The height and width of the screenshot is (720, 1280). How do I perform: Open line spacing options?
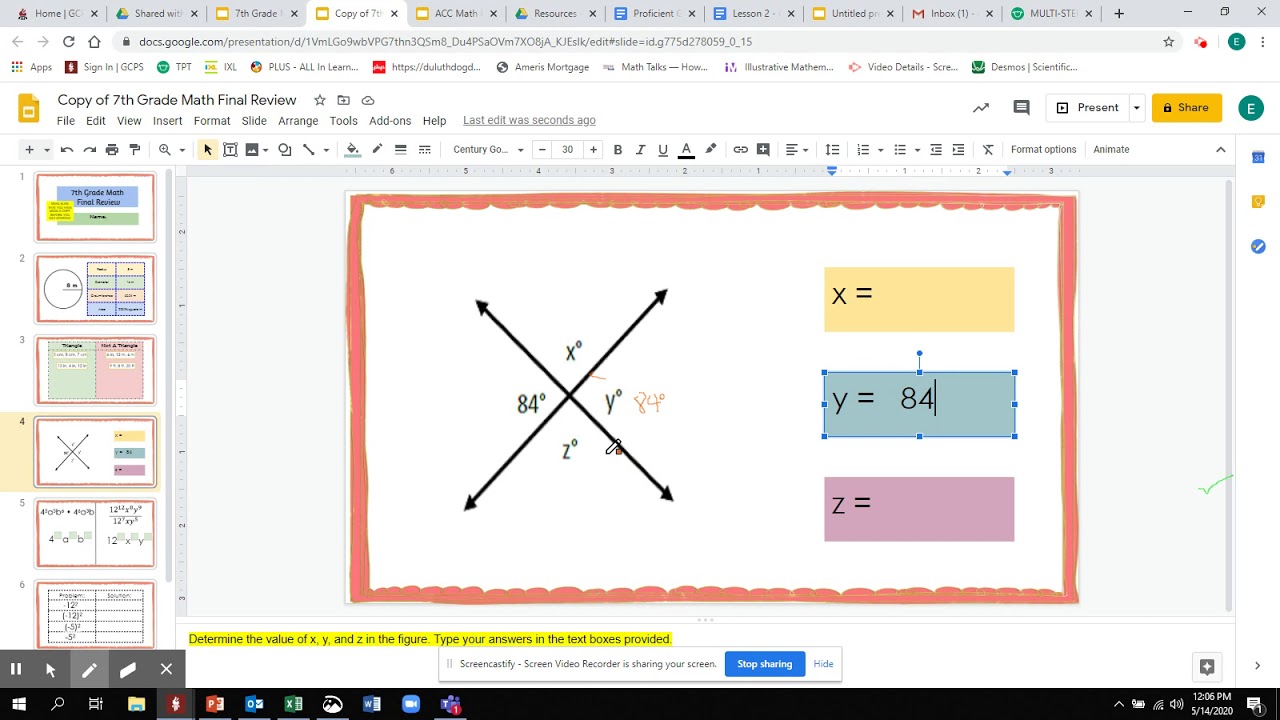point(832,150)
